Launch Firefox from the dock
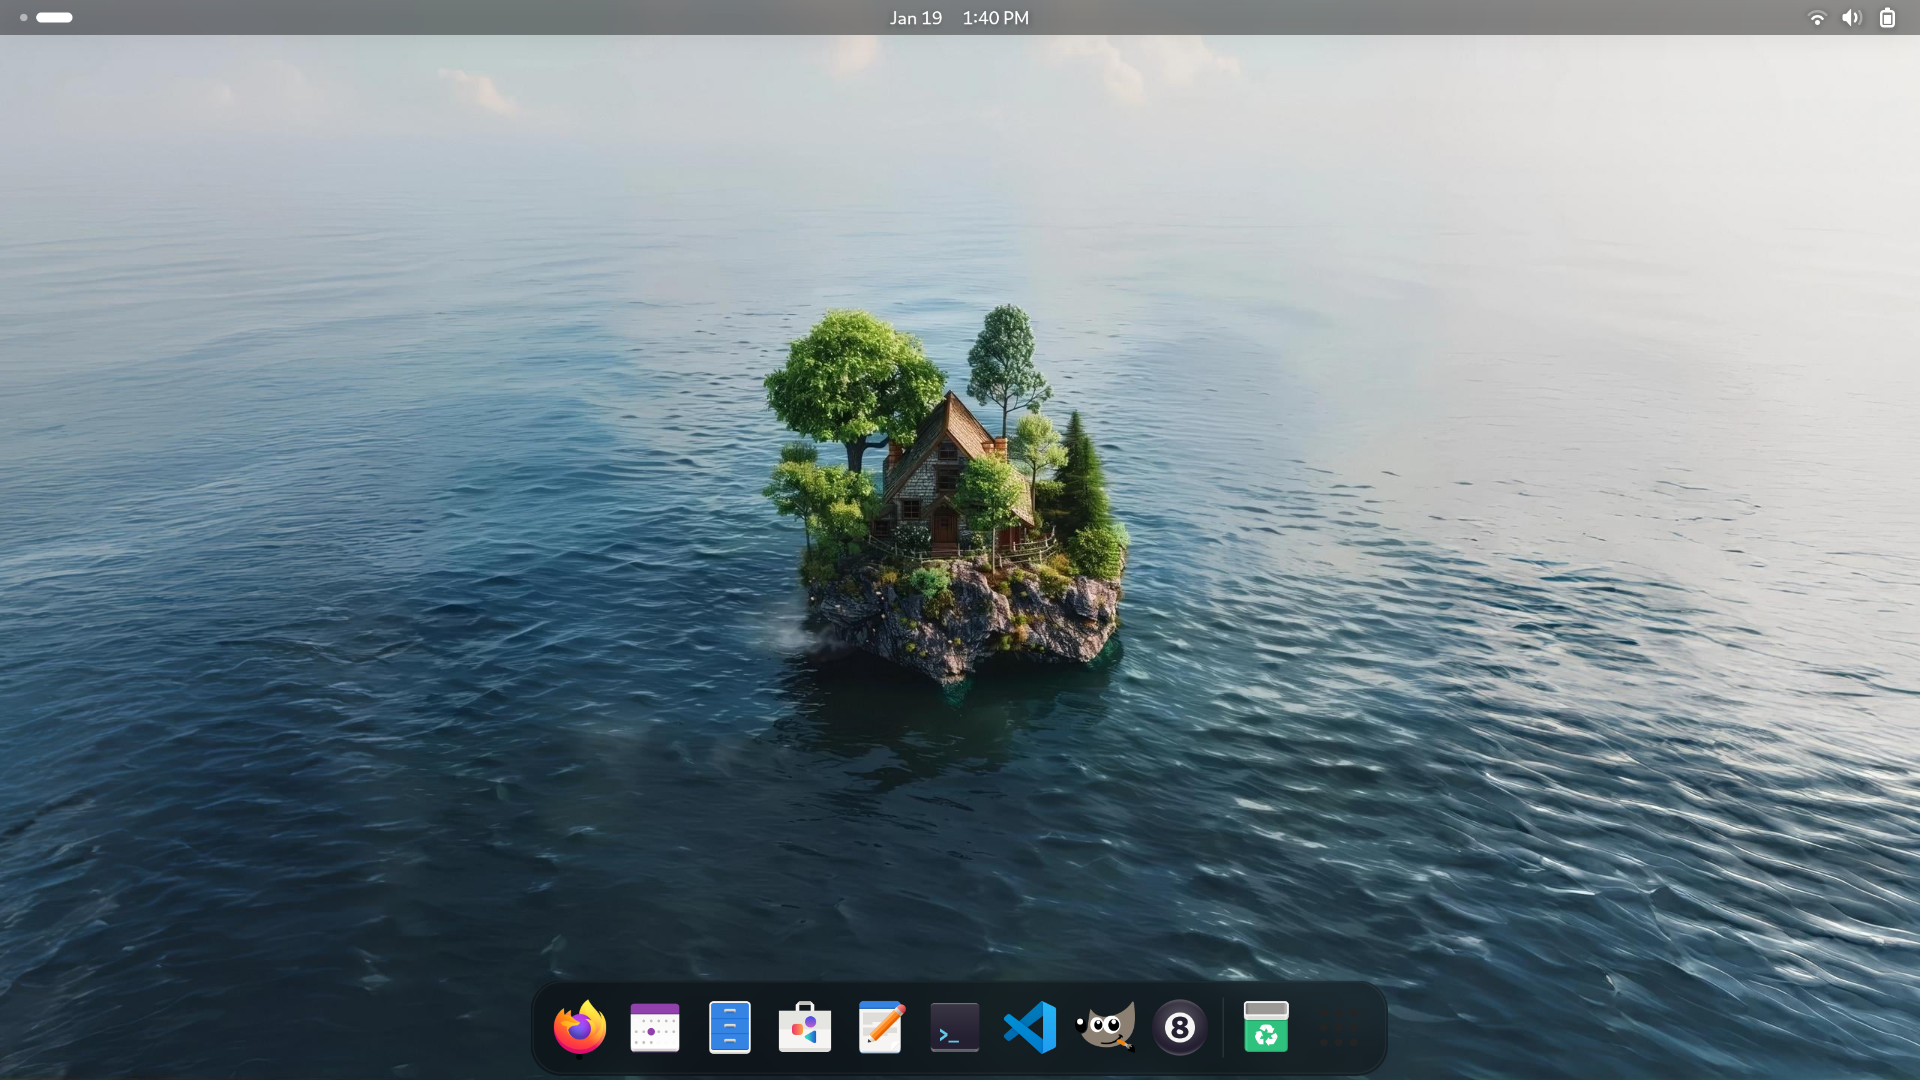The image size is (1920, 1080). click(580, 1027)
